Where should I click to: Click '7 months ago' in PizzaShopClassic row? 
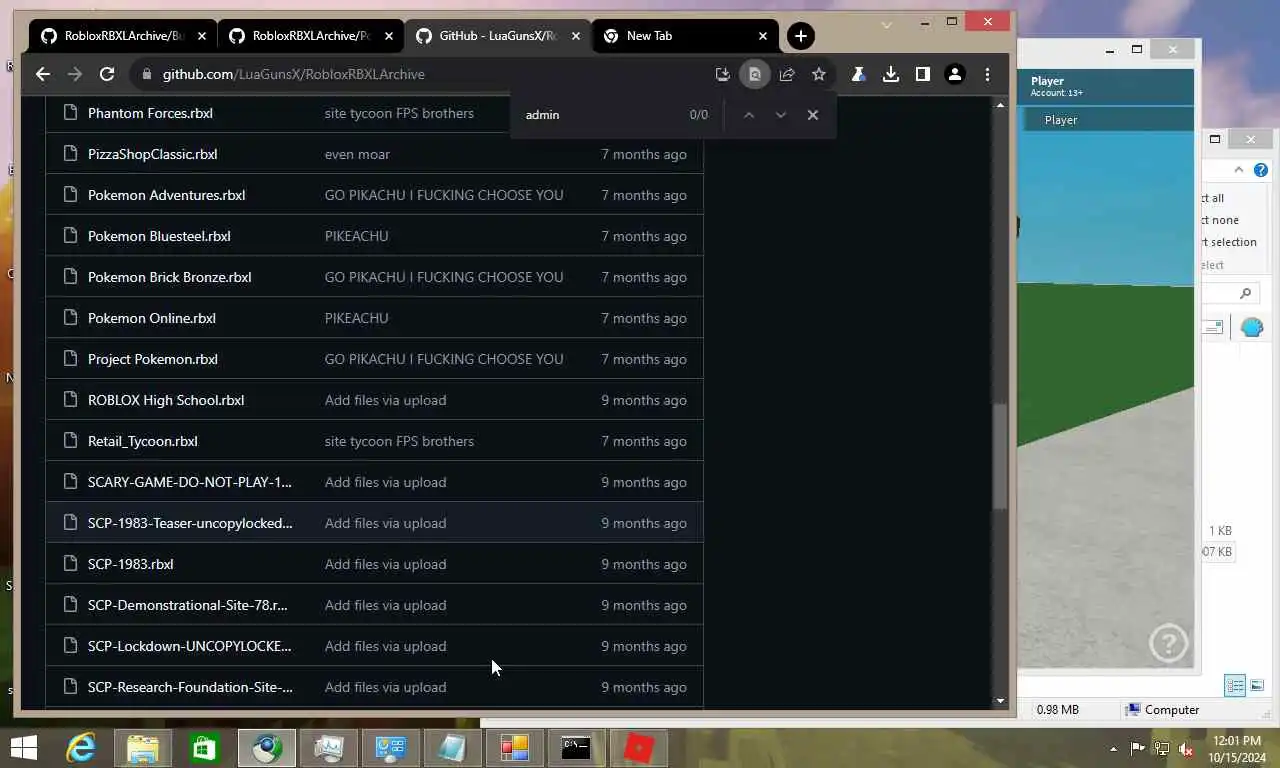[643, 154]
